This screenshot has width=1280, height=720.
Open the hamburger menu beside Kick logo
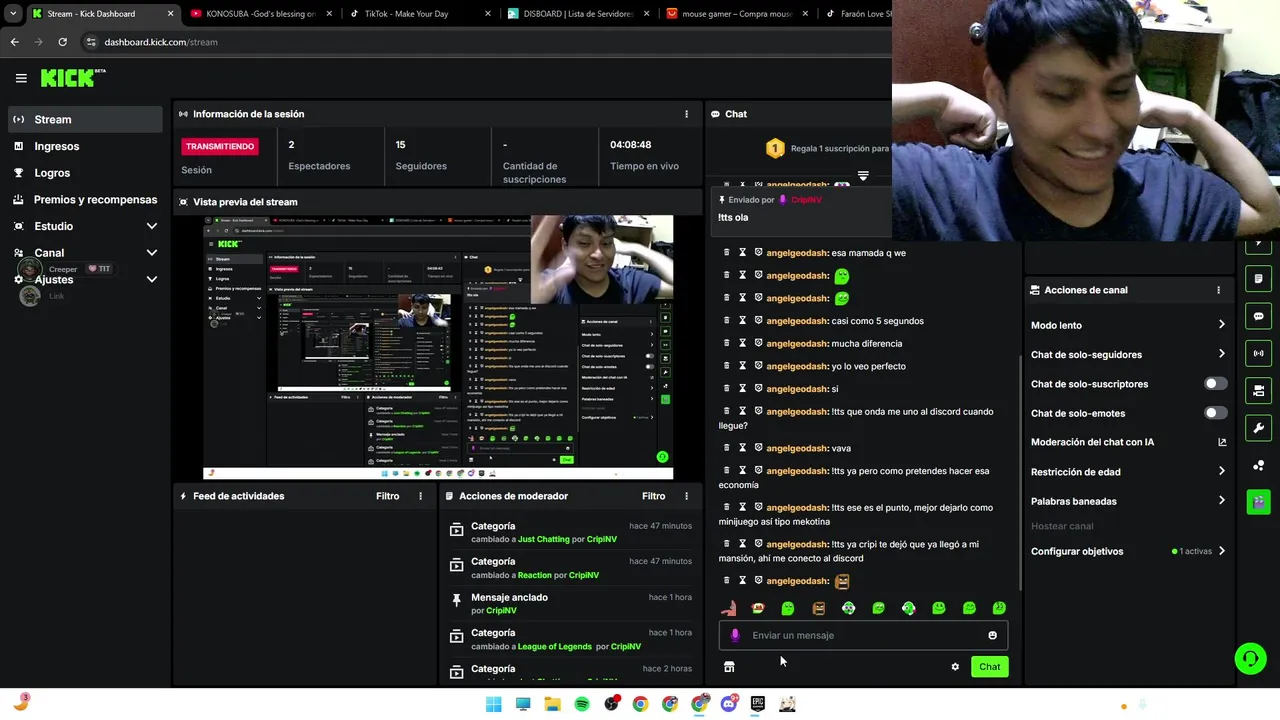pos(21,78)
